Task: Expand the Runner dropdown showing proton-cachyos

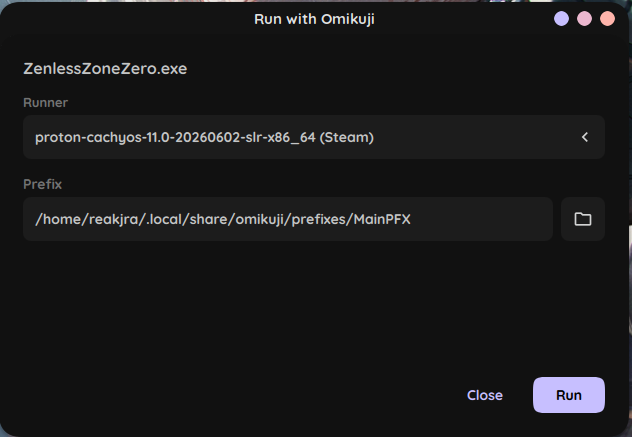Action: click(314, 137)
